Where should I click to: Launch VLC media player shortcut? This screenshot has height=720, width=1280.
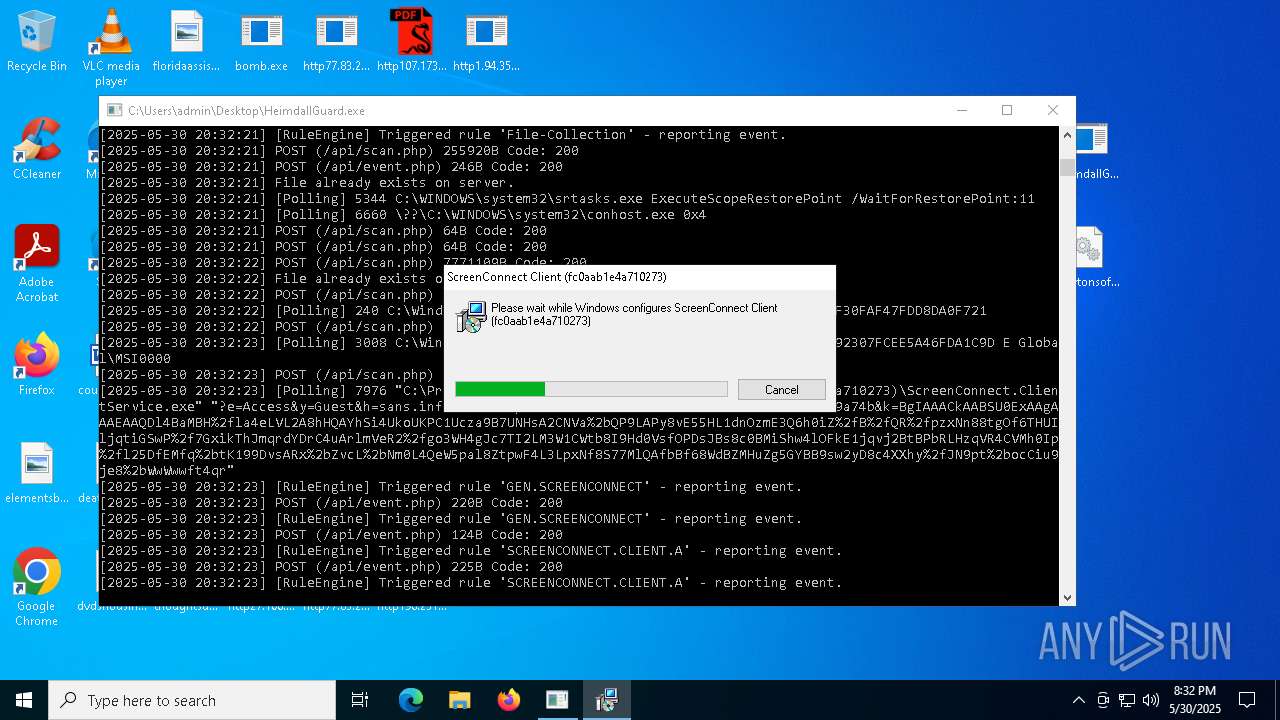(x=111, y=47)
